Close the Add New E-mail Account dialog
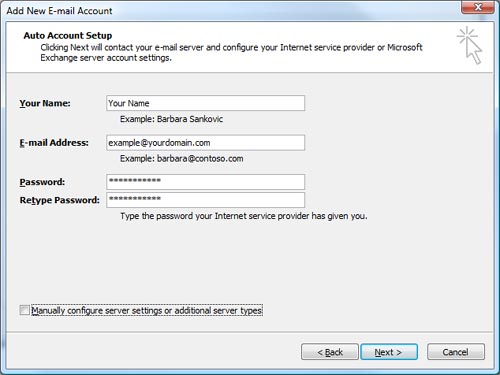The image size is (500, 375). coord(478,7)
